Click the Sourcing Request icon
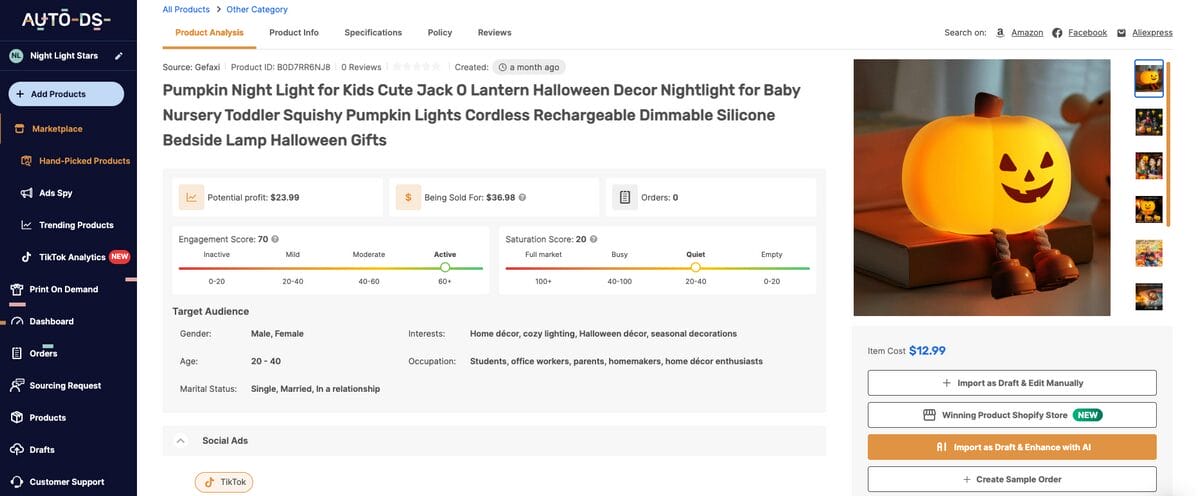This screenshot has height=496, width=1200. click(16, 385)
